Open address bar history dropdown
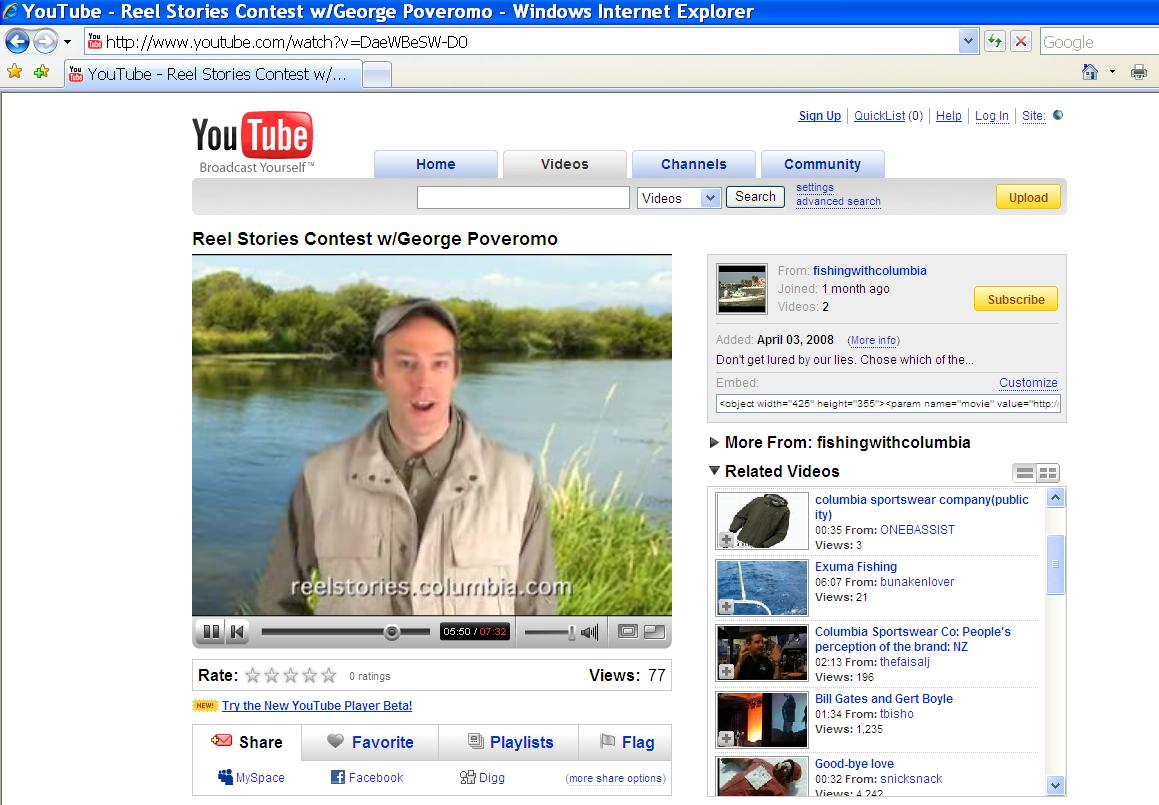1159x805 pixels. [x=968, y=41]
